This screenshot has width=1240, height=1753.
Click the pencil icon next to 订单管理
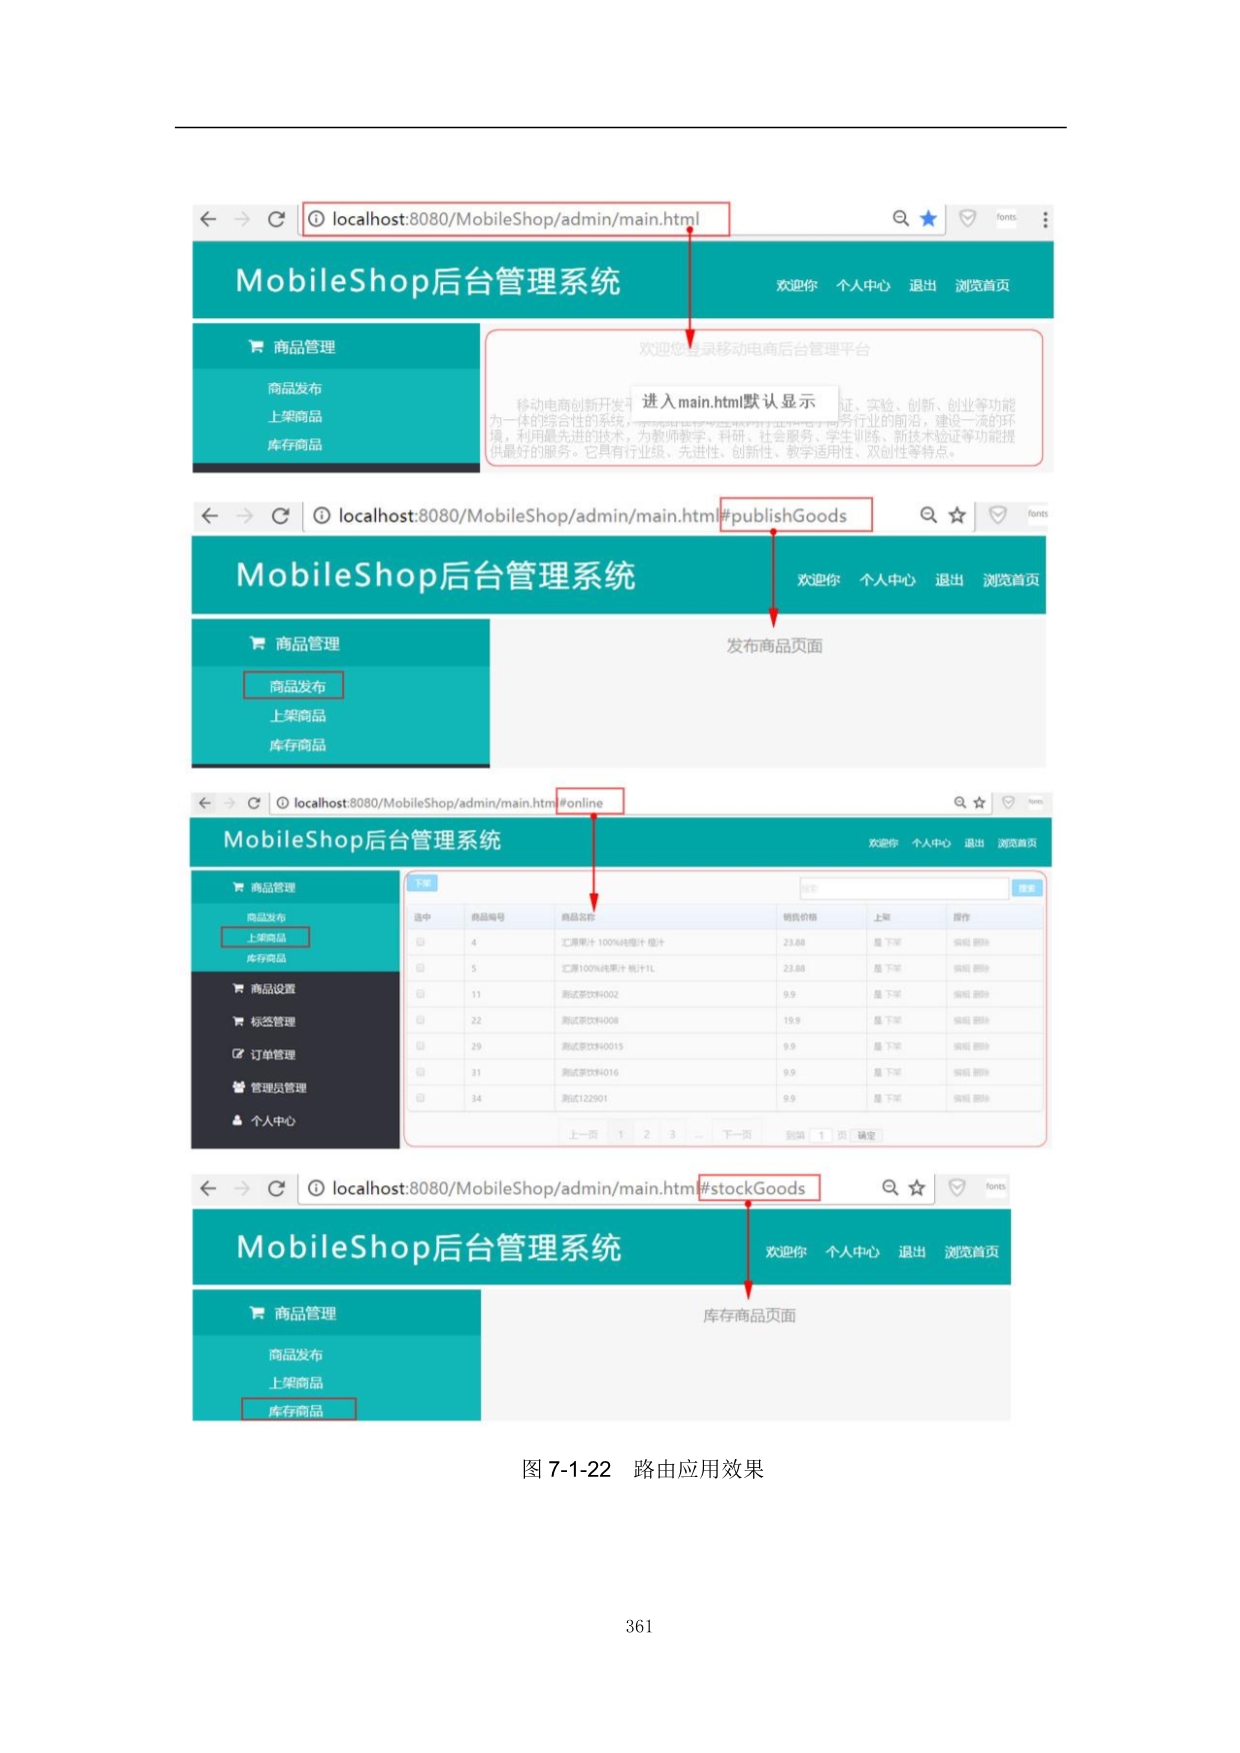click(x=238, y=1054)
